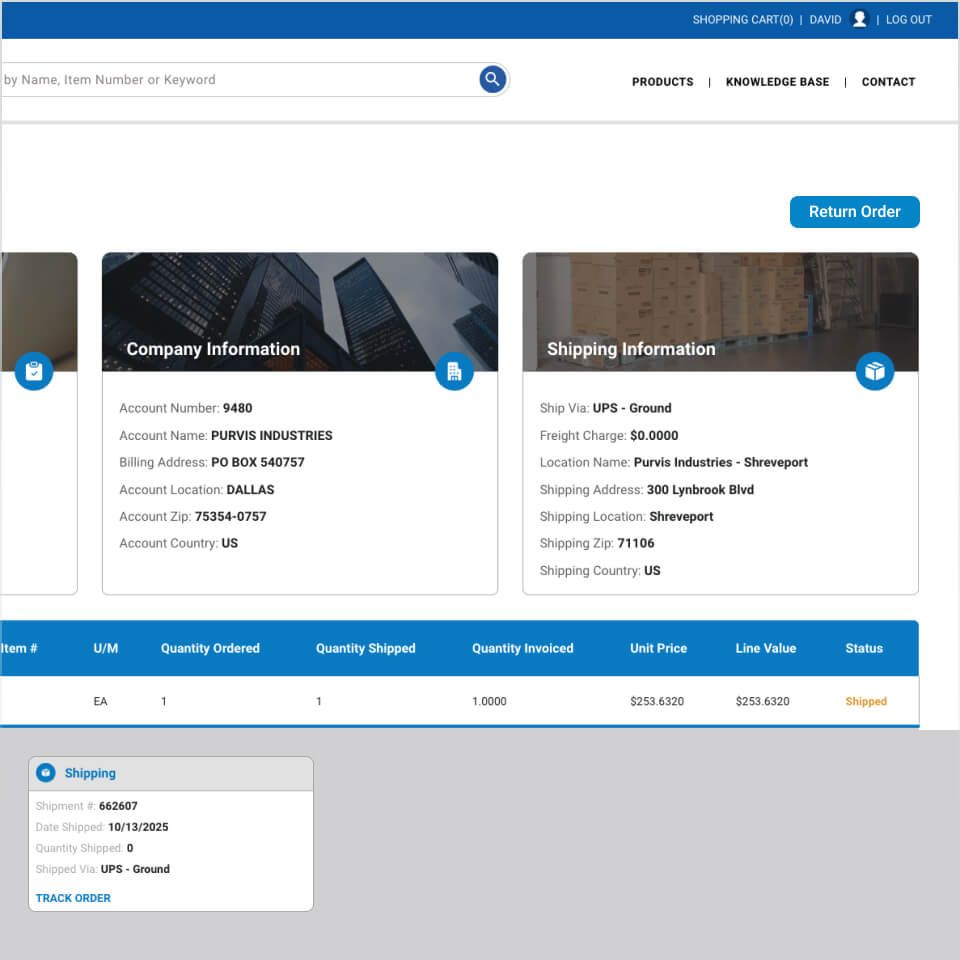This screenshot has height=960, width=960.
Task: Open the Shopping Cart link
Action: [742, 20]
